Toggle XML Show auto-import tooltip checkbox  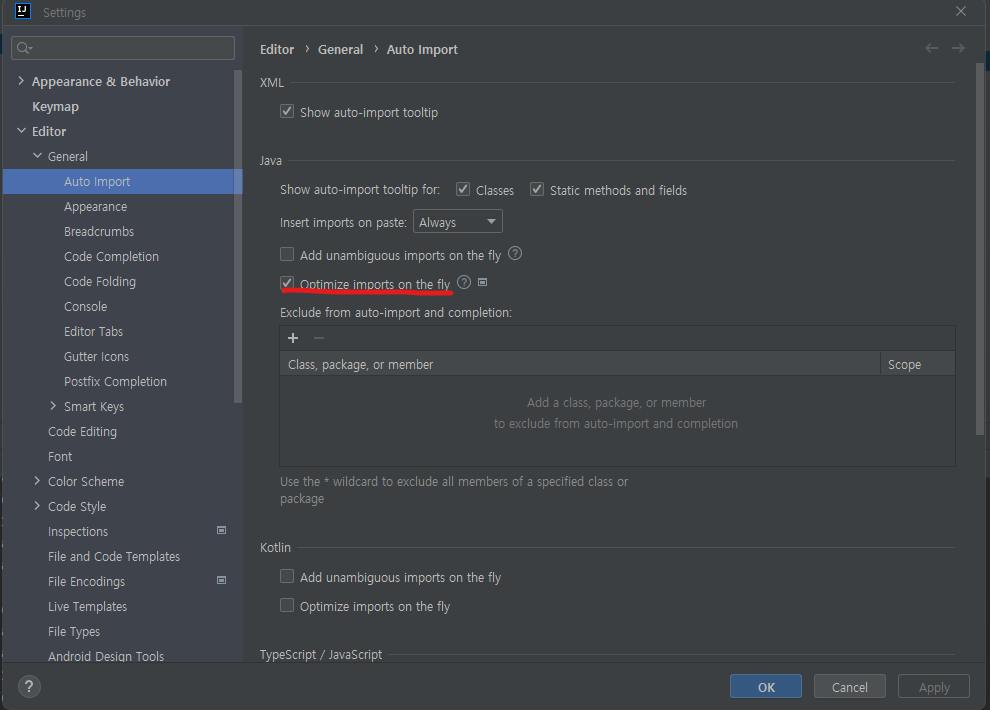click(x=287, y=112)
